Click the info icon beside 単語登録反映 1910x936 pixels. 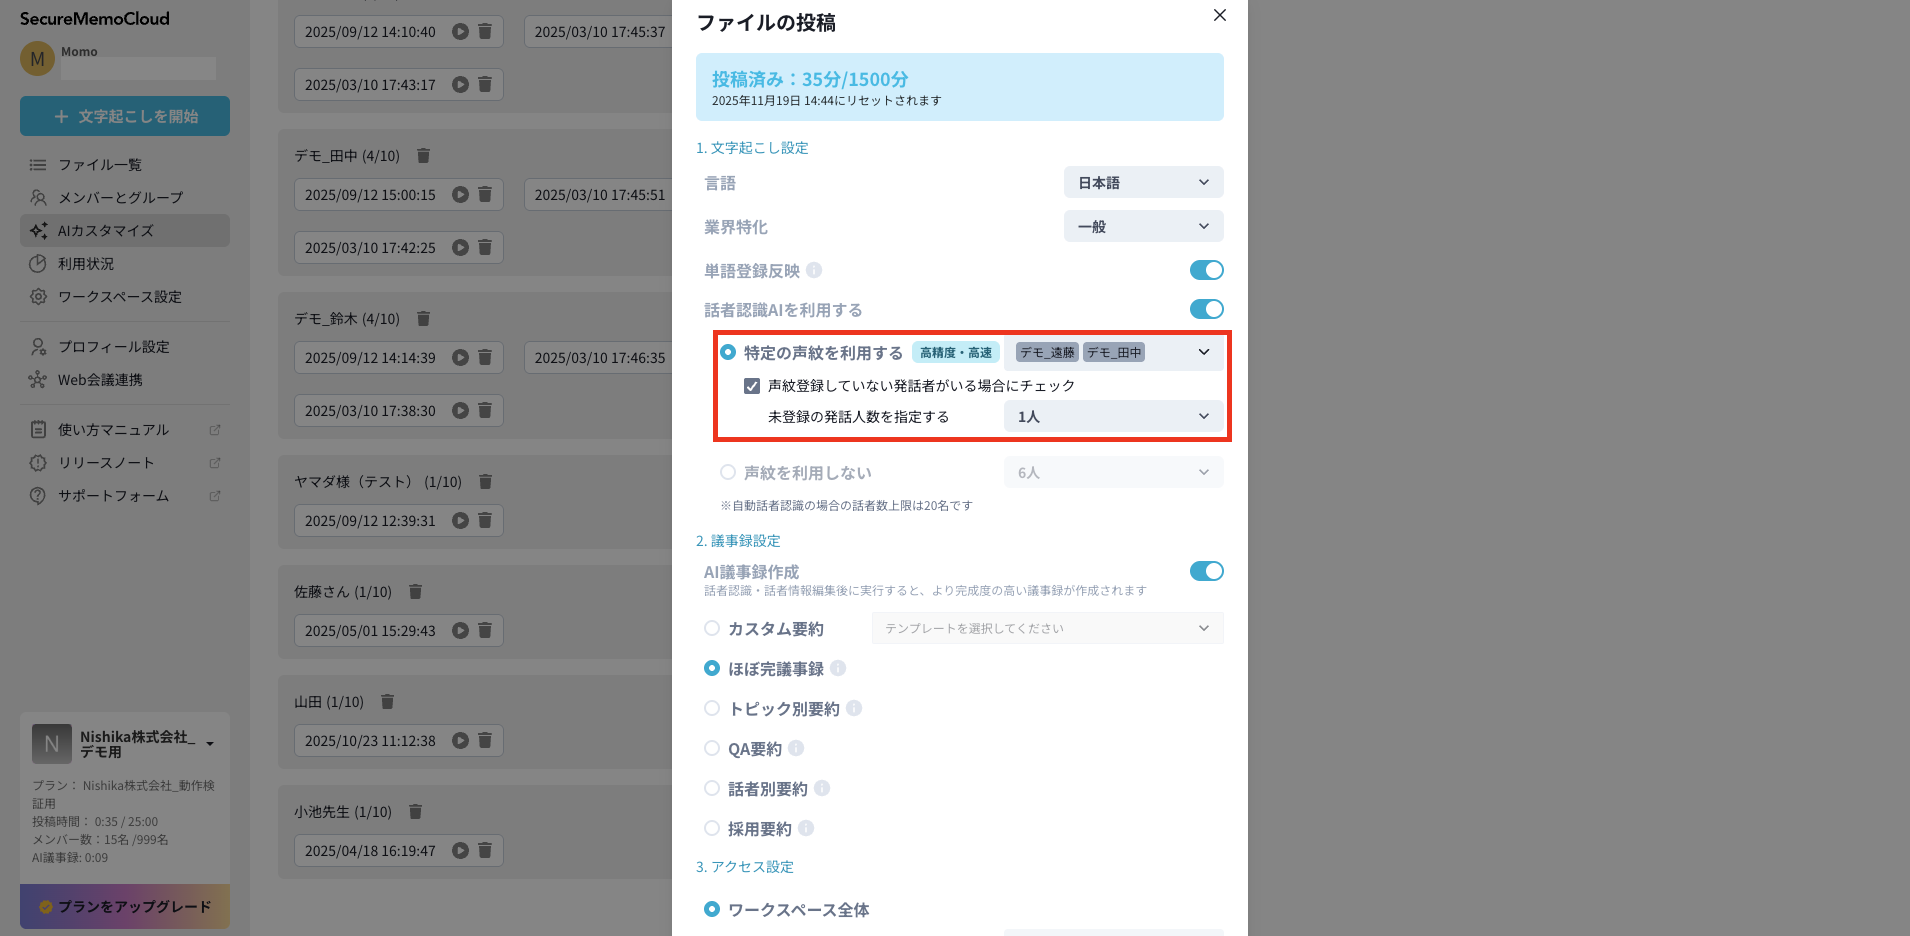(814, 271)
